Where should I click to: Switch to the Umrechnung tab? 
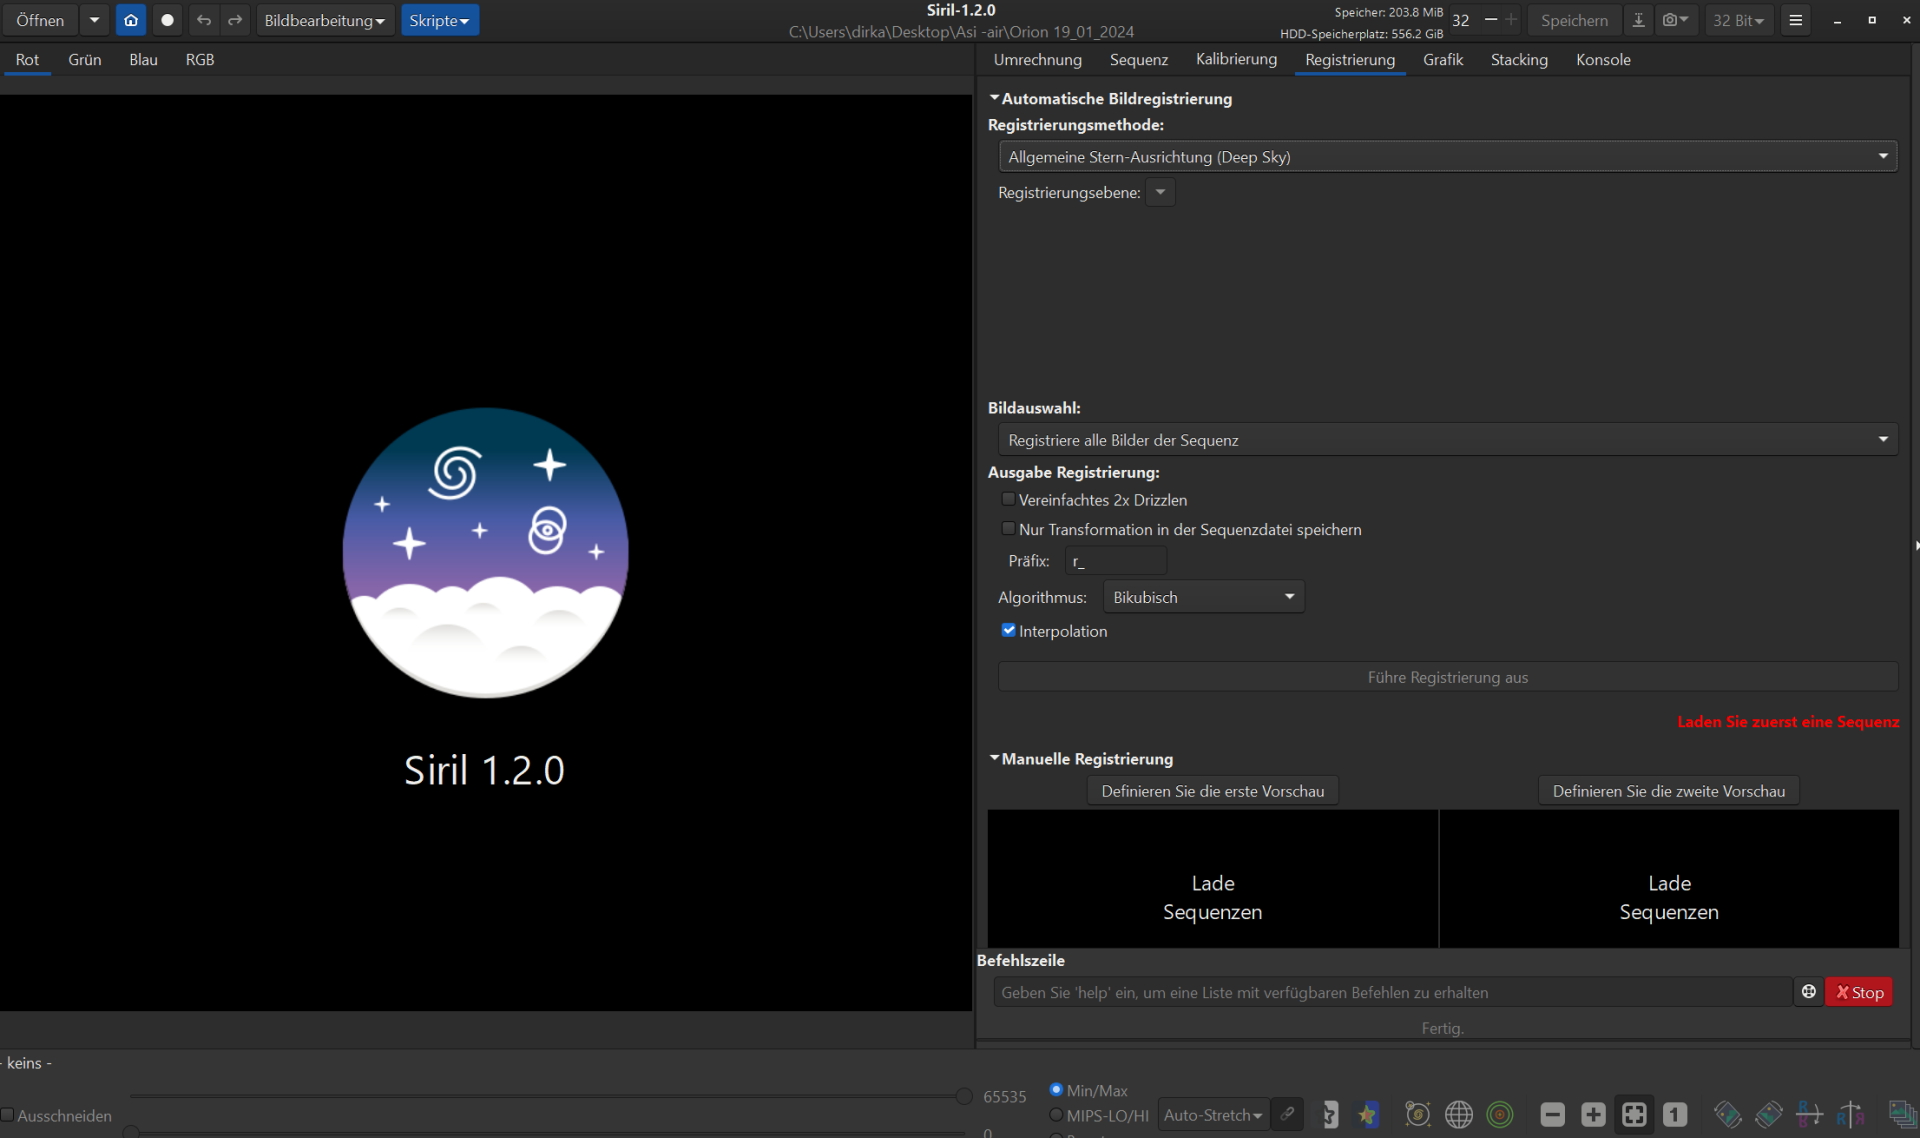click(1037, 60)
